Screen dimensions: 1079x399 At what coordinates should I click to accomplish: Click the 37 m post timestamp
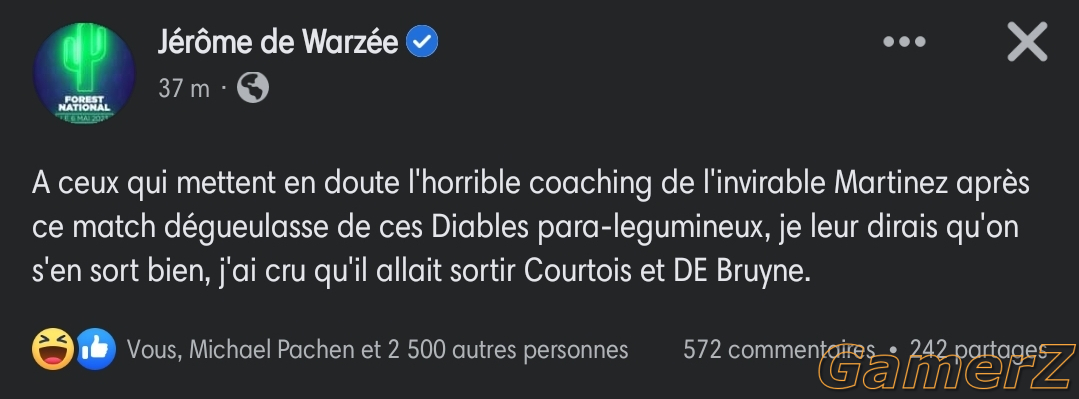click(x=184, y=89)
